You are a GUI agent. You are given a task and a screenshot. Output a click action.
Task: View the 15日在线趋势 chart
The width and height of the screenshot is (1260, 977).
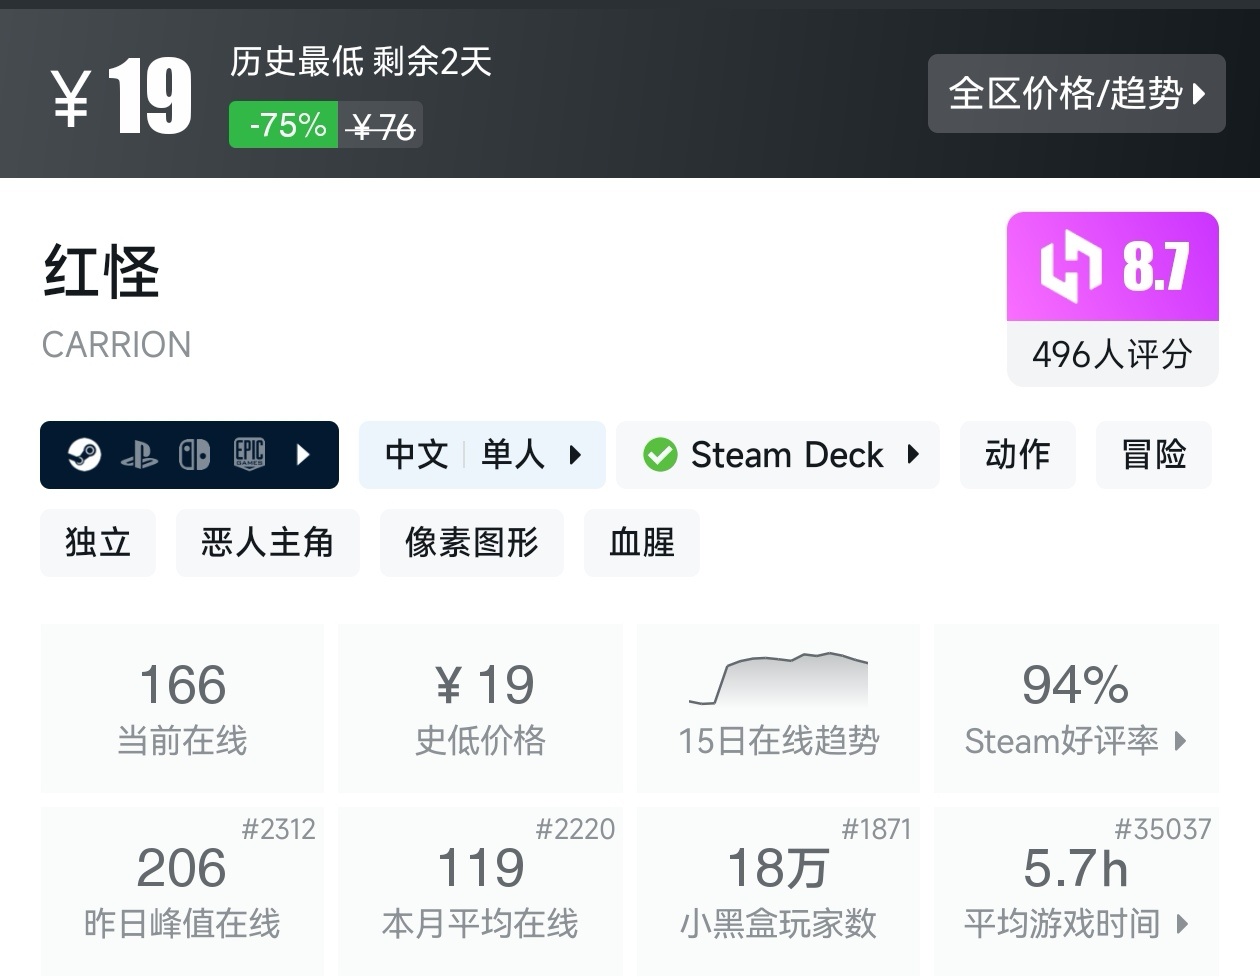[778, 707]
